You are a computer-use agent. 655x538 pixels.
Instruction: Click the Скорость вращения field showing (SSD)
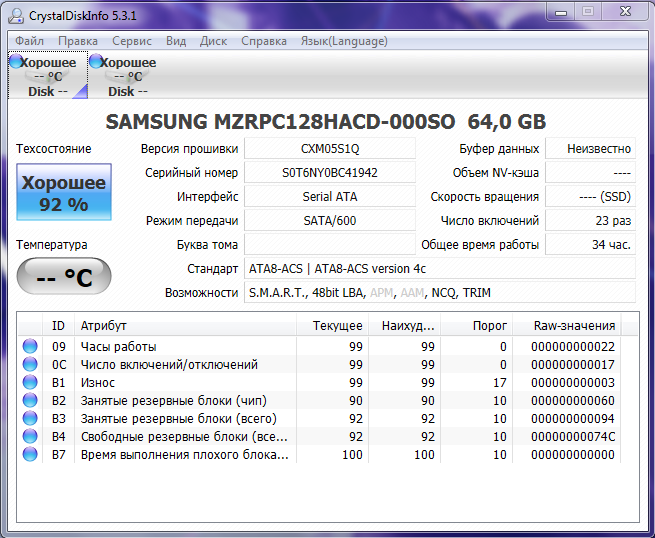tap(591, 197)
